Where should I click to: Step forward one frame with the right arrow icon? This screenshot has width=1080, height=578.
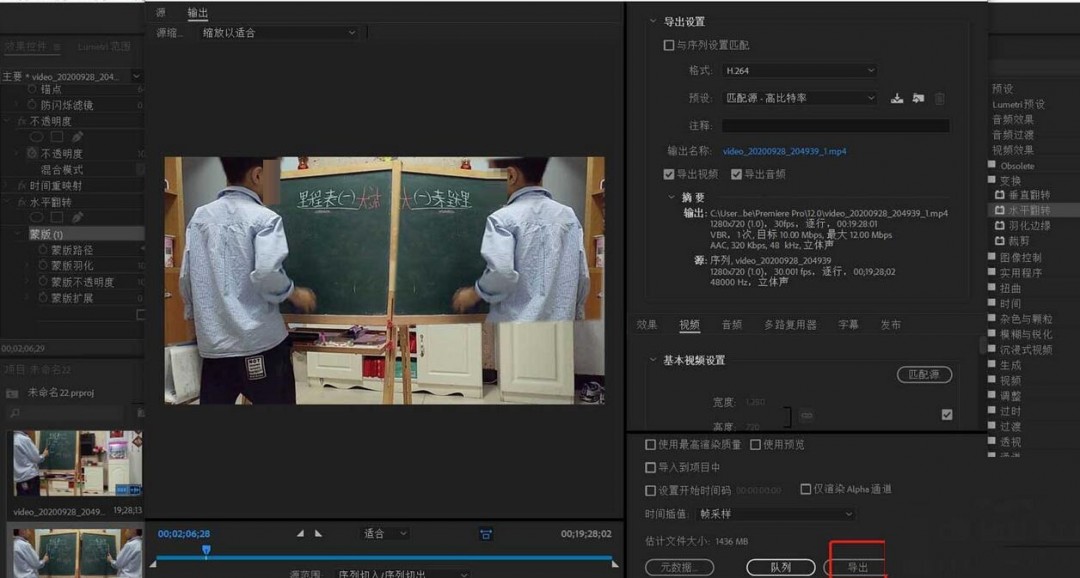[x=317, y=533]
